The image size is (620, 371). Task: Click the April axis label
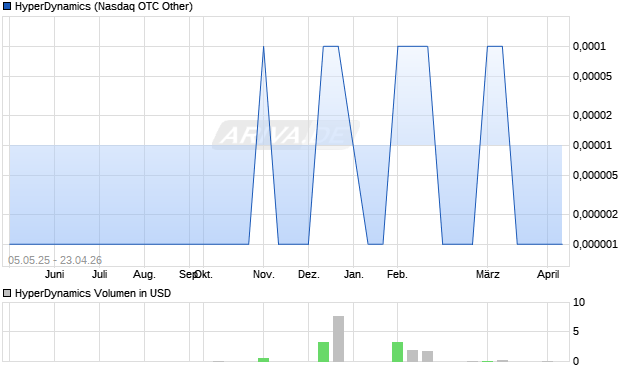tap(548, 274)
